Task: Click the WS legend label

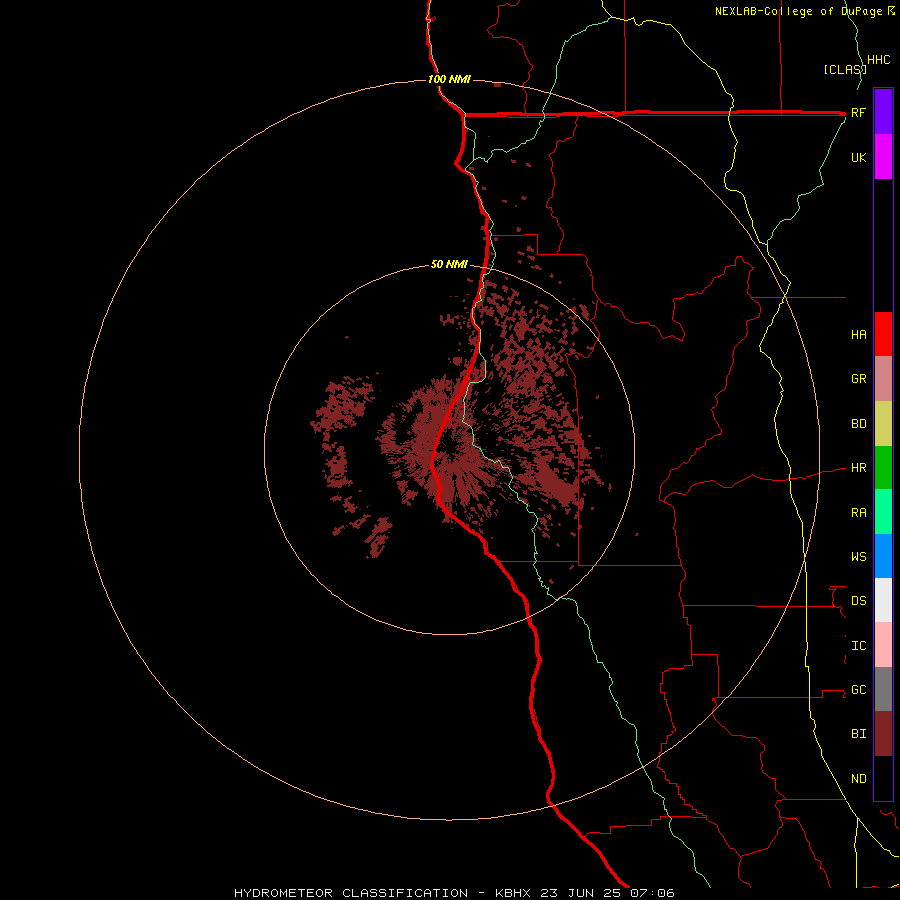Action: tap(858, 557)
